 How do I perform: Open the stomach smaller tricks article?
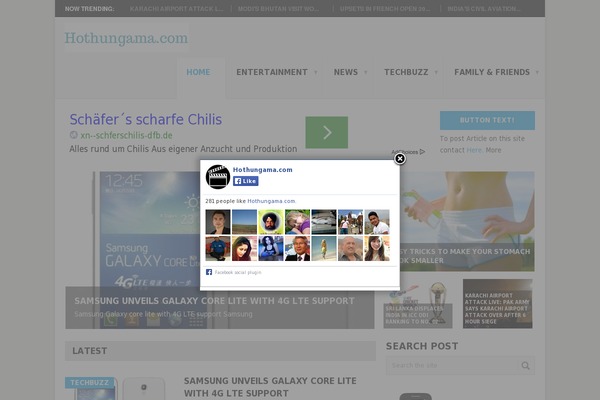467,222
